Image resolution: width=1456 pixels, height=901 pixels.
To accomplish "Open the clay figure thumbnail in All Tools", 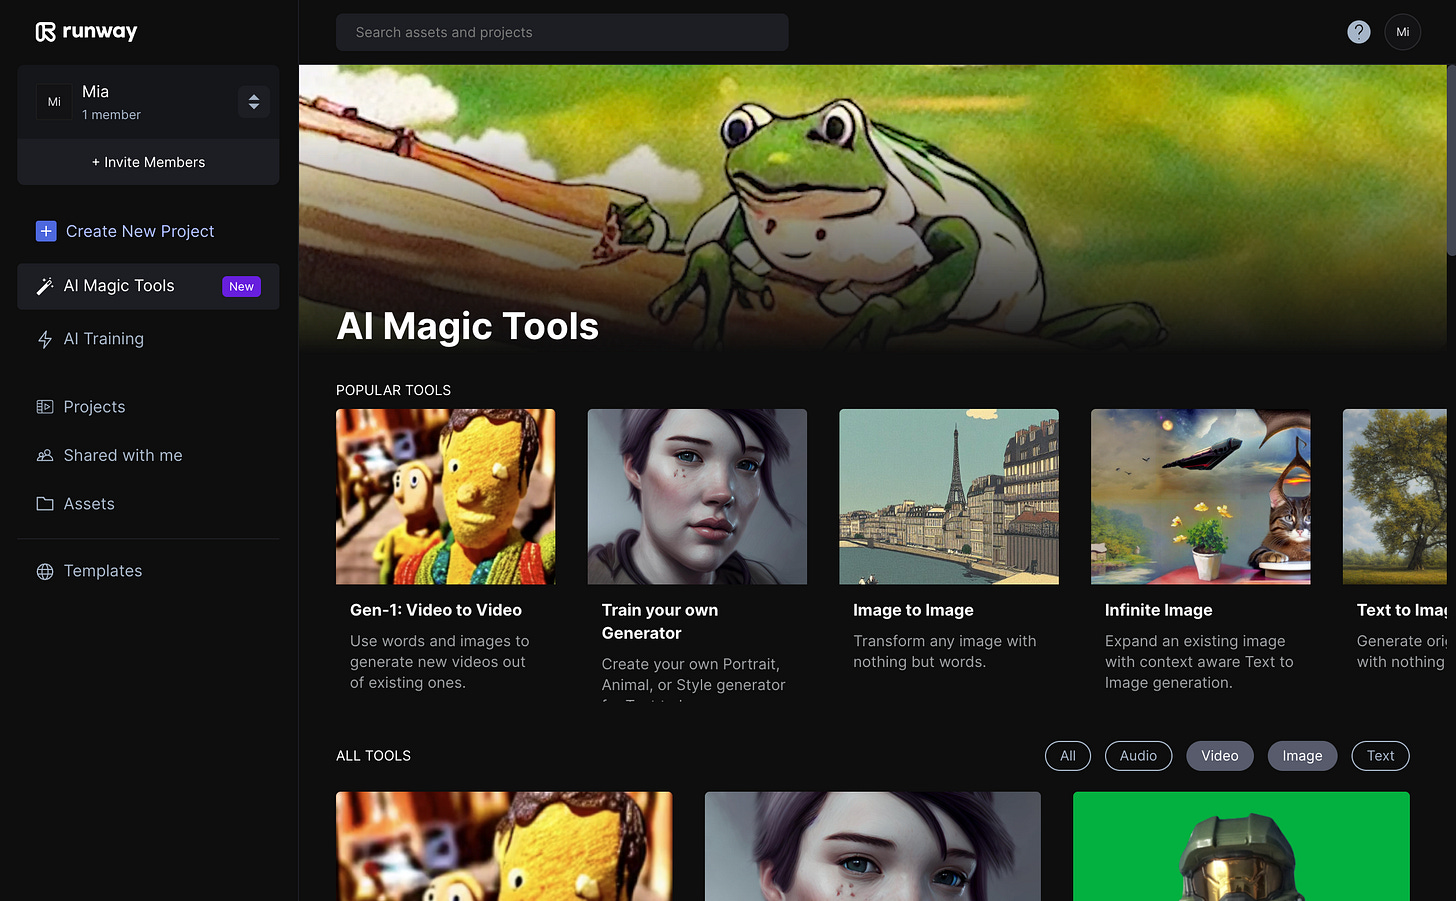I will [504, 847].
